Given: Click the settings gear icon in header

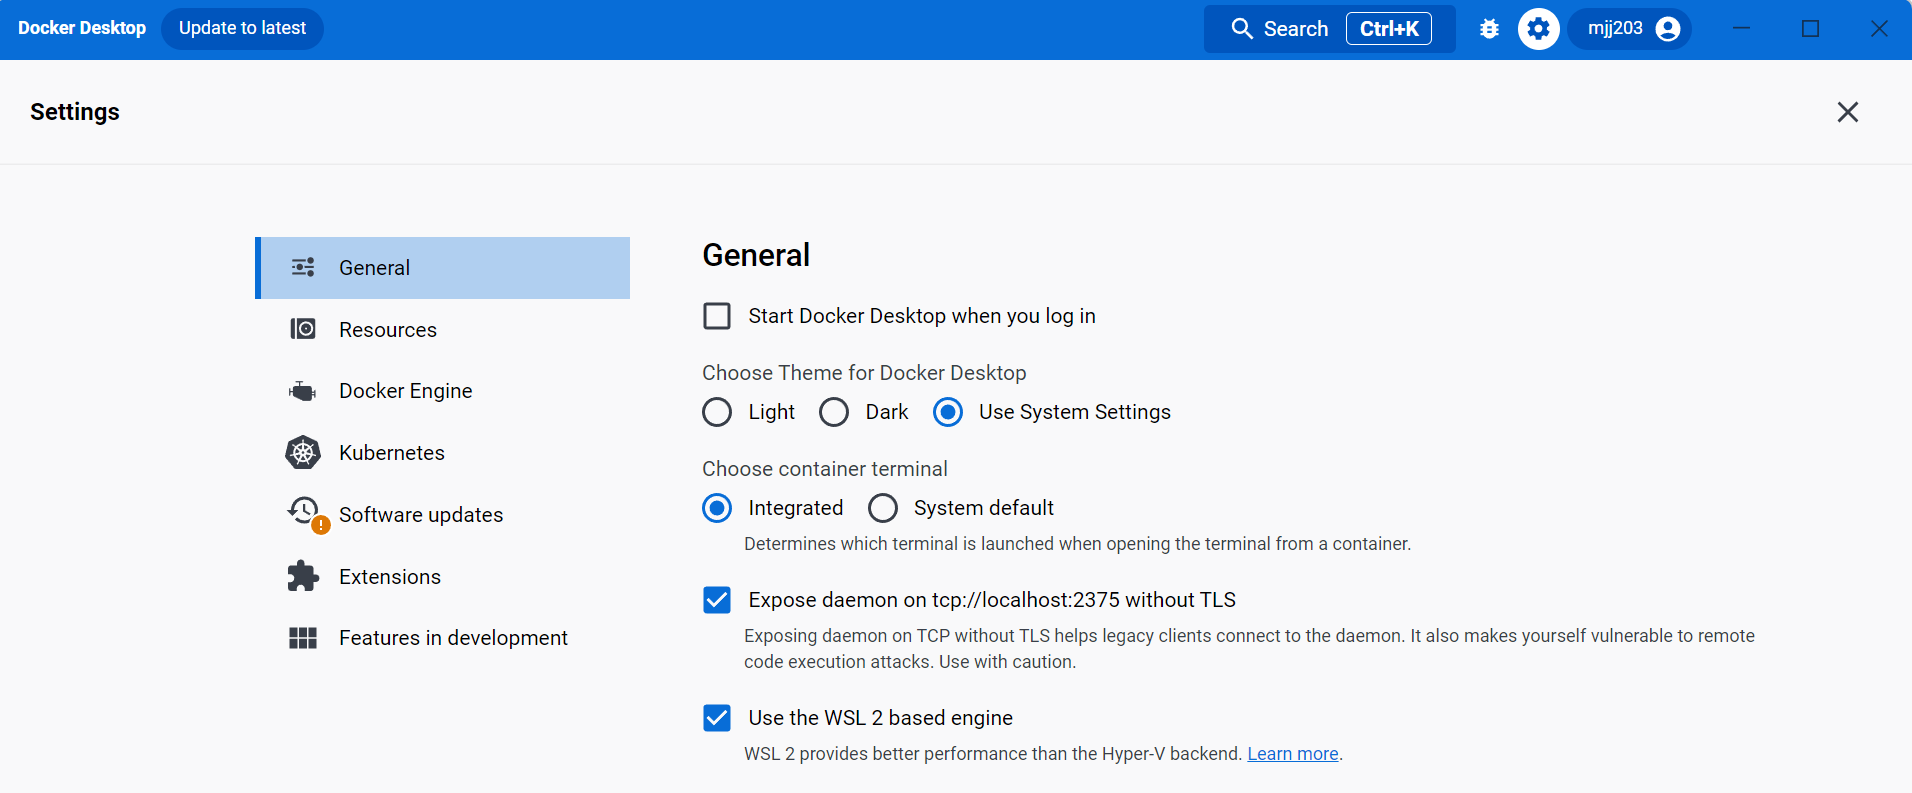Looking at the screenshot, I should (x=1539, y=29).
